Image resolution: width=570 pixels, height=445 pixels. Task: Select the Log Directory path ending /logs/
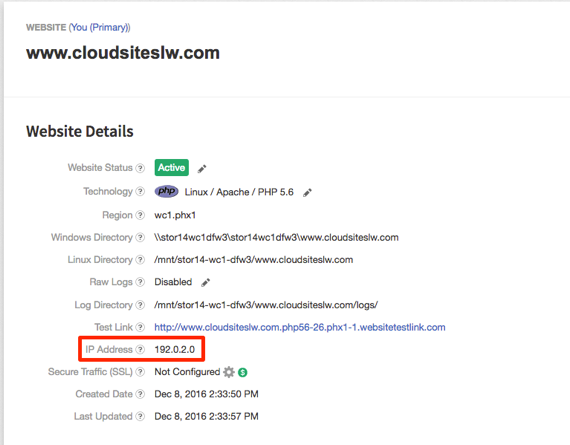pos(266,305)
